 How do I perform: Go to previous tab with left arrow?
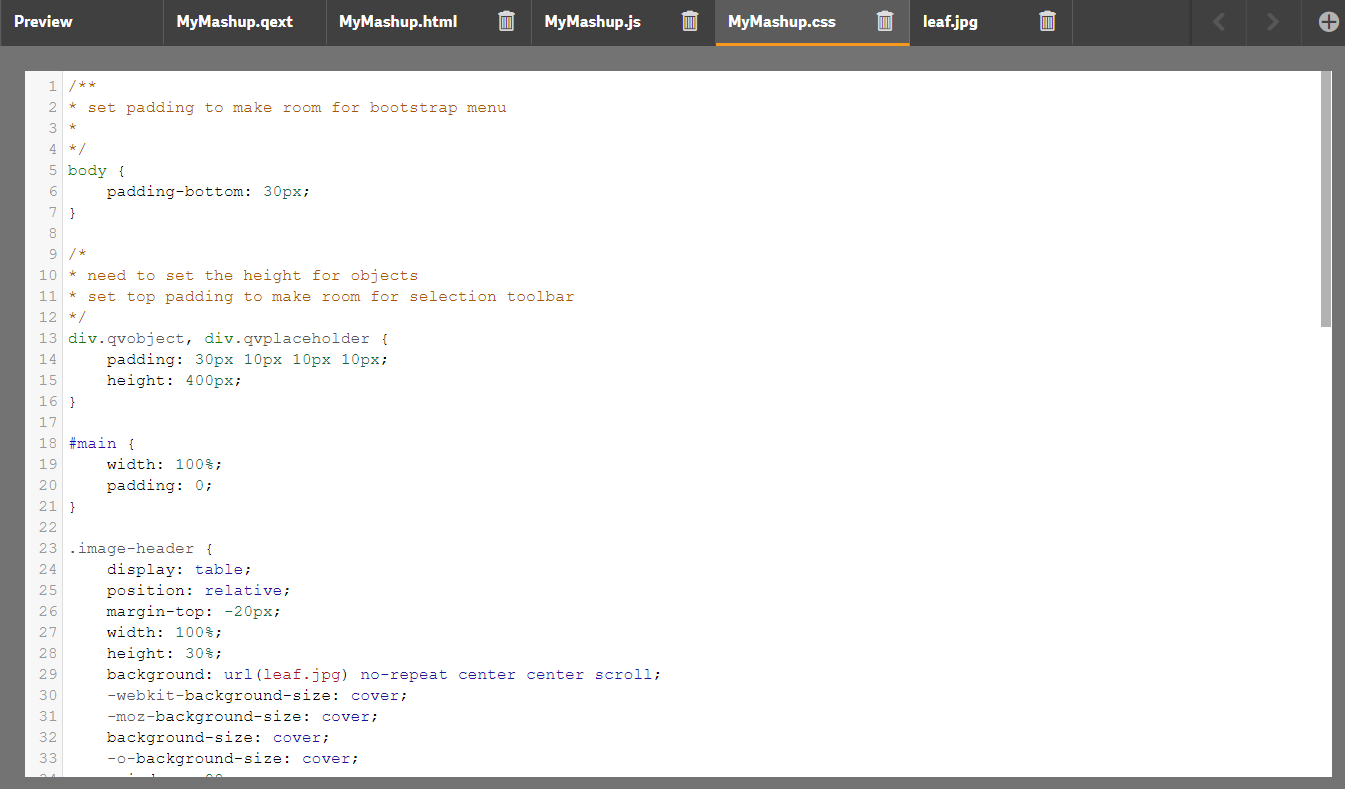click(x=1219, y=22)
